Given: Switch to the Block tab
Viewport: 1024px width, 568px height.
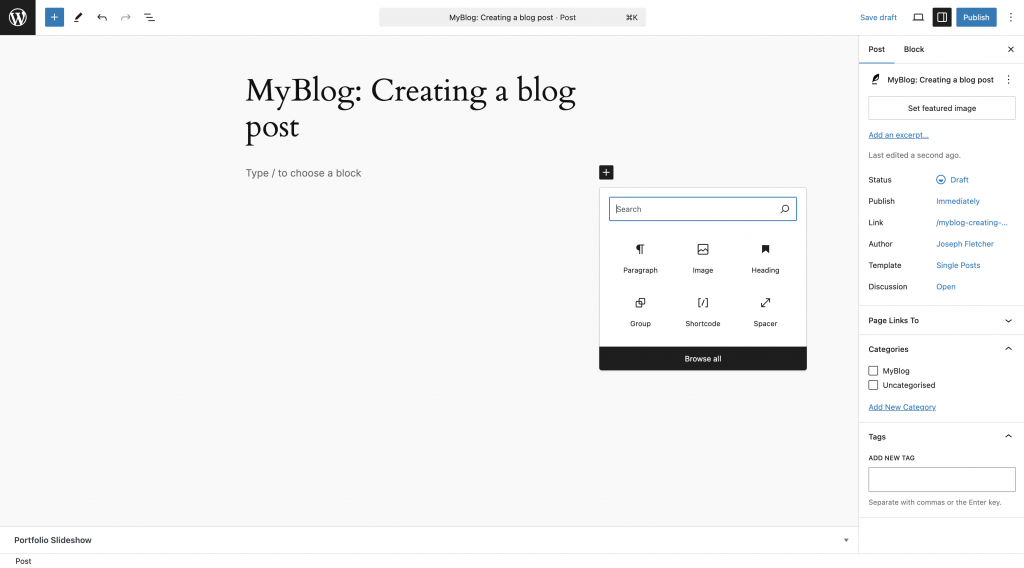Looking at the screenshot, I should click(x=914, y=49).
